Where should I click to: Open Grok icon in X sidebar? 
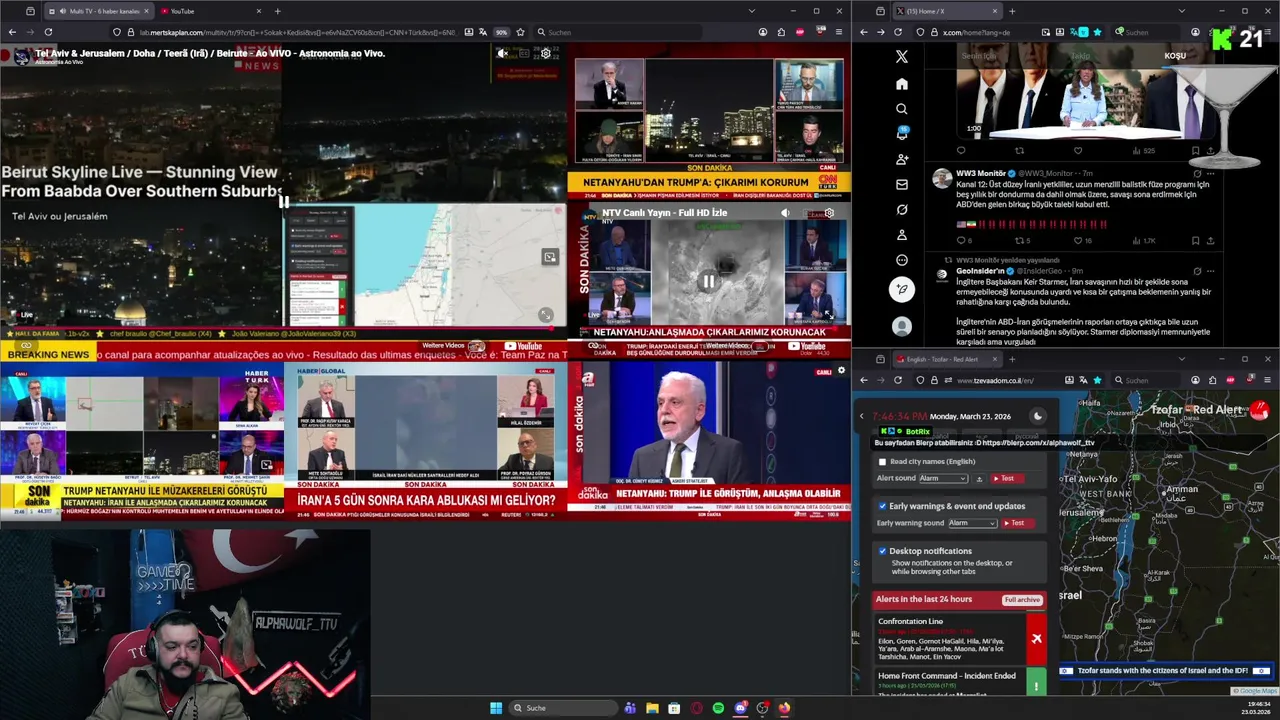coord(901,209)
